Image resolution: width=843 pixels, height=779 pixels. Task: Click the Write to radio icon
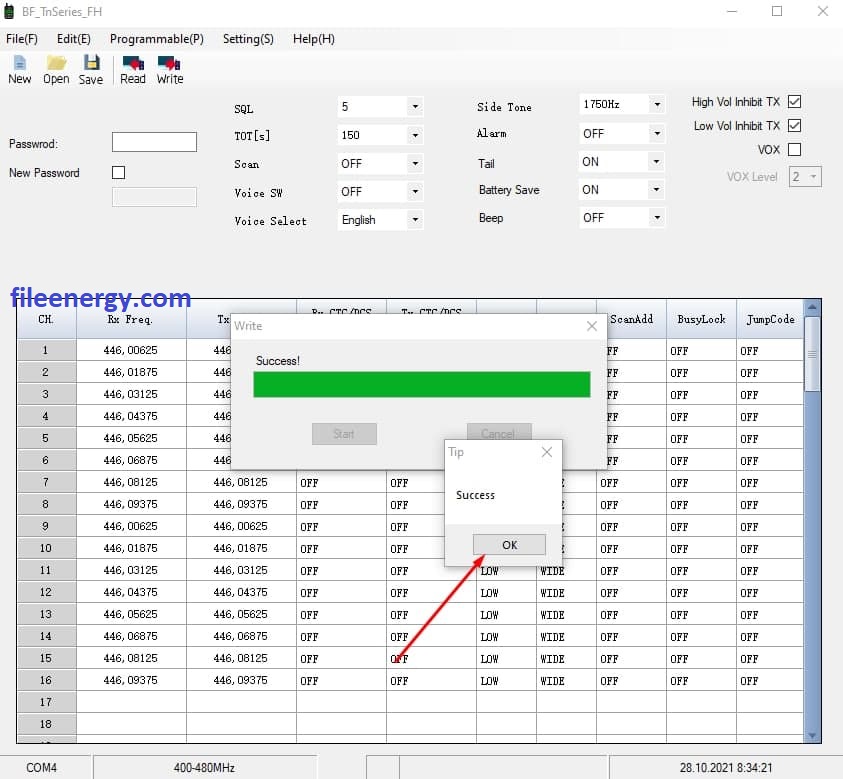[x=170, y=70]
